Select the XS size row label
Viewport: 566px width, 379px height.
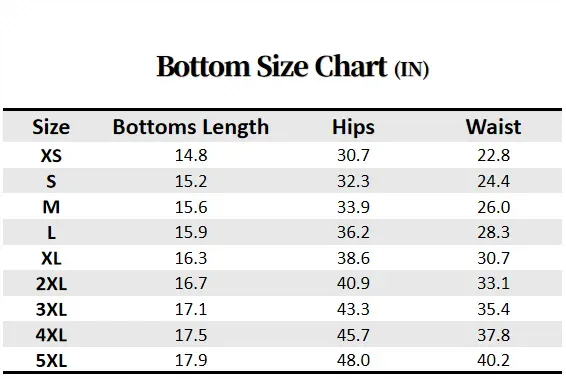coord(51,156)
